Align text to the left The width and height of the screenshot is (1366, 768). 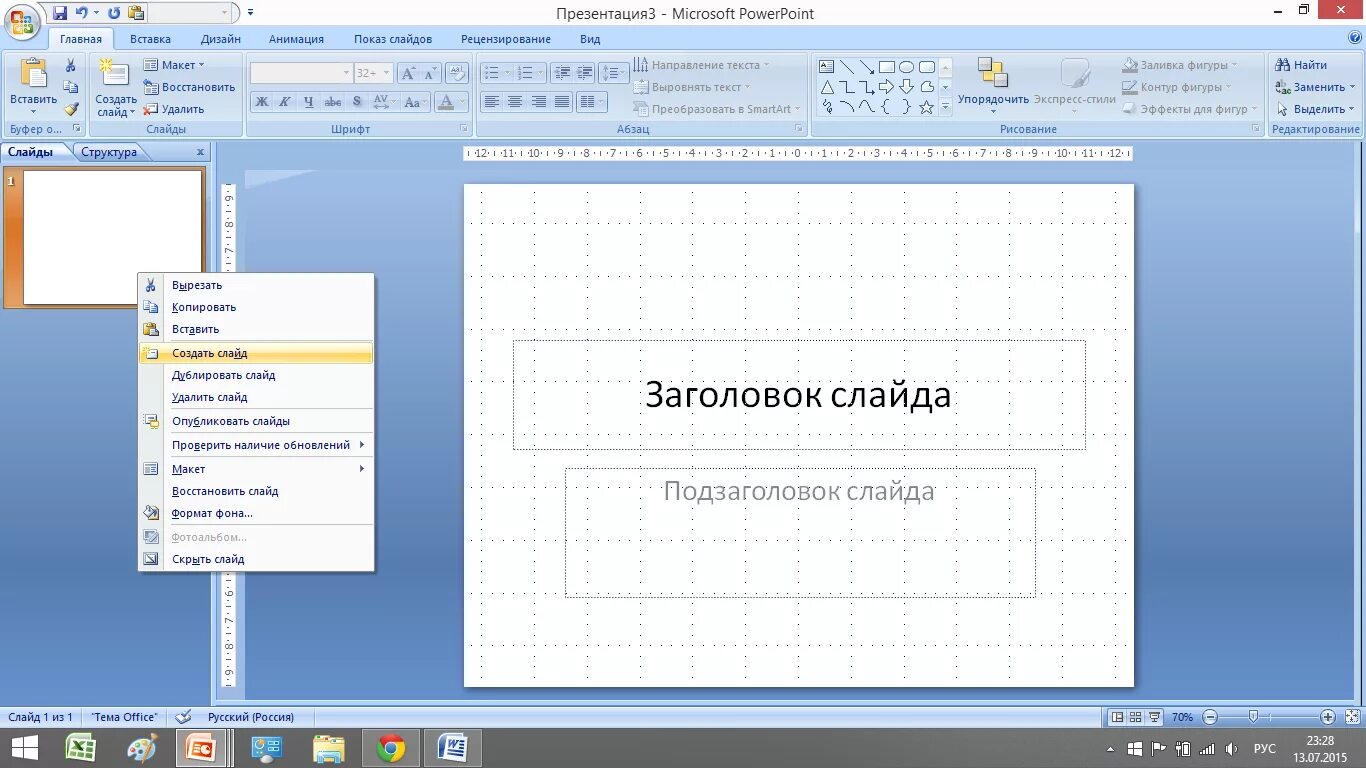tap(492, 102)
